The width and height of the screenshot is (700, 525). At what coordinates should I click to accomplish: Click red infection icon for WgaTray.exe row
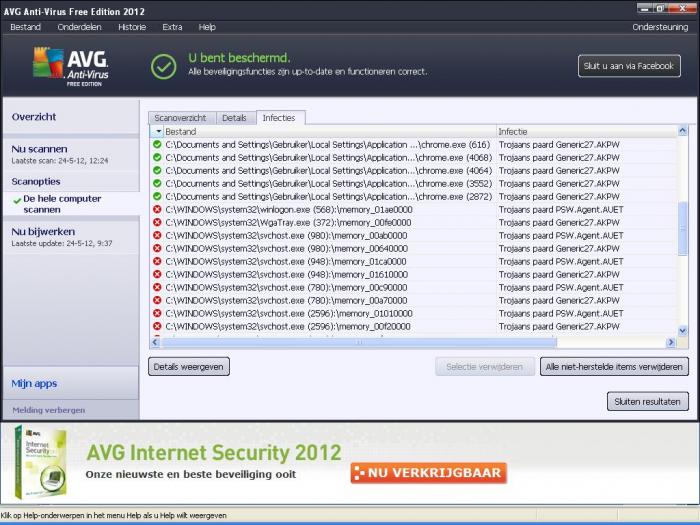pos(157,222)
